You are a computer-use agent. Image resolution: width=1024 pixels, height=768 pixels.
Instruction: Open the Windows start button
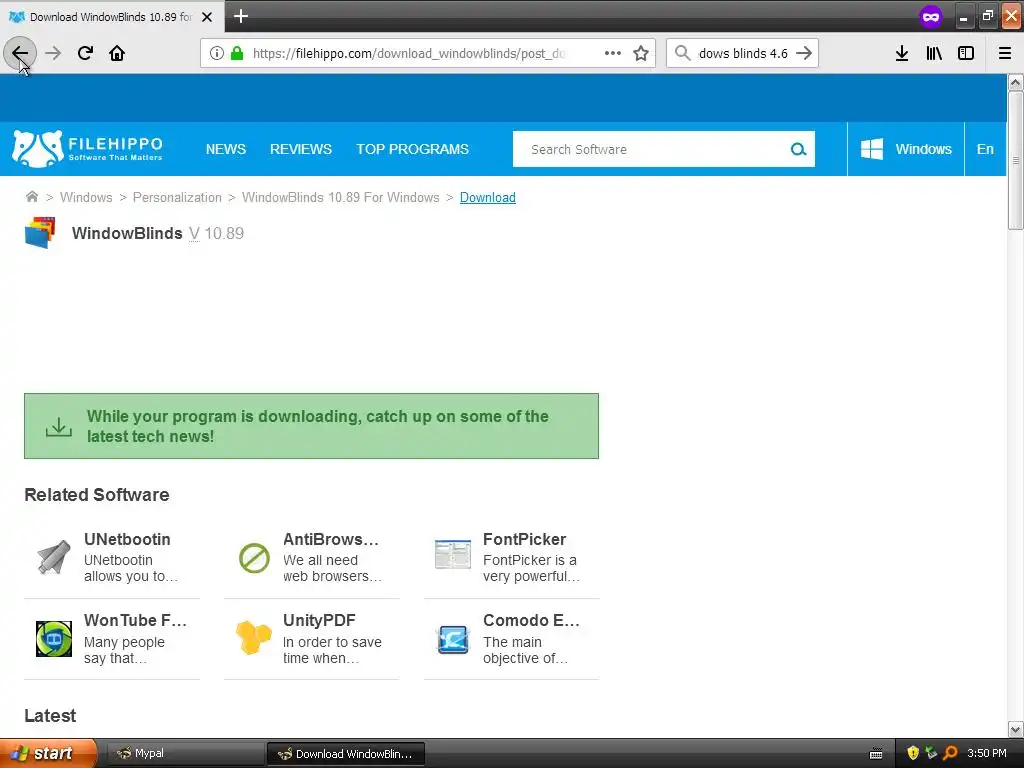coord(49,753)
